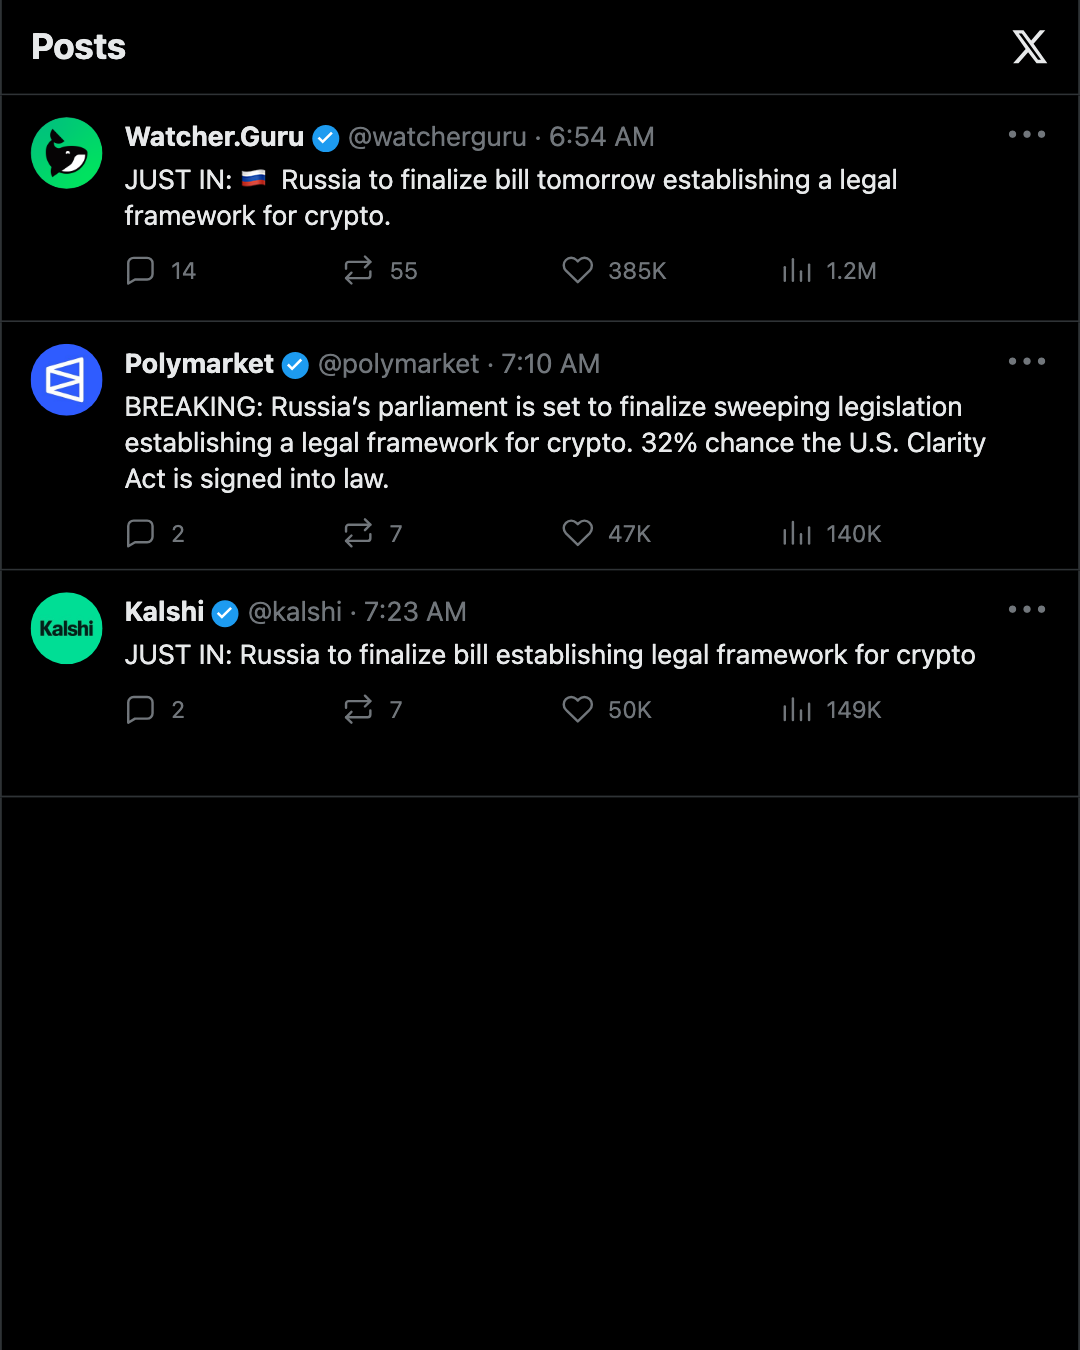1080x1350 pixels.
Task: View the Polymarket post's 140K views
Action: pyautogui.click(x=832, y=534)
